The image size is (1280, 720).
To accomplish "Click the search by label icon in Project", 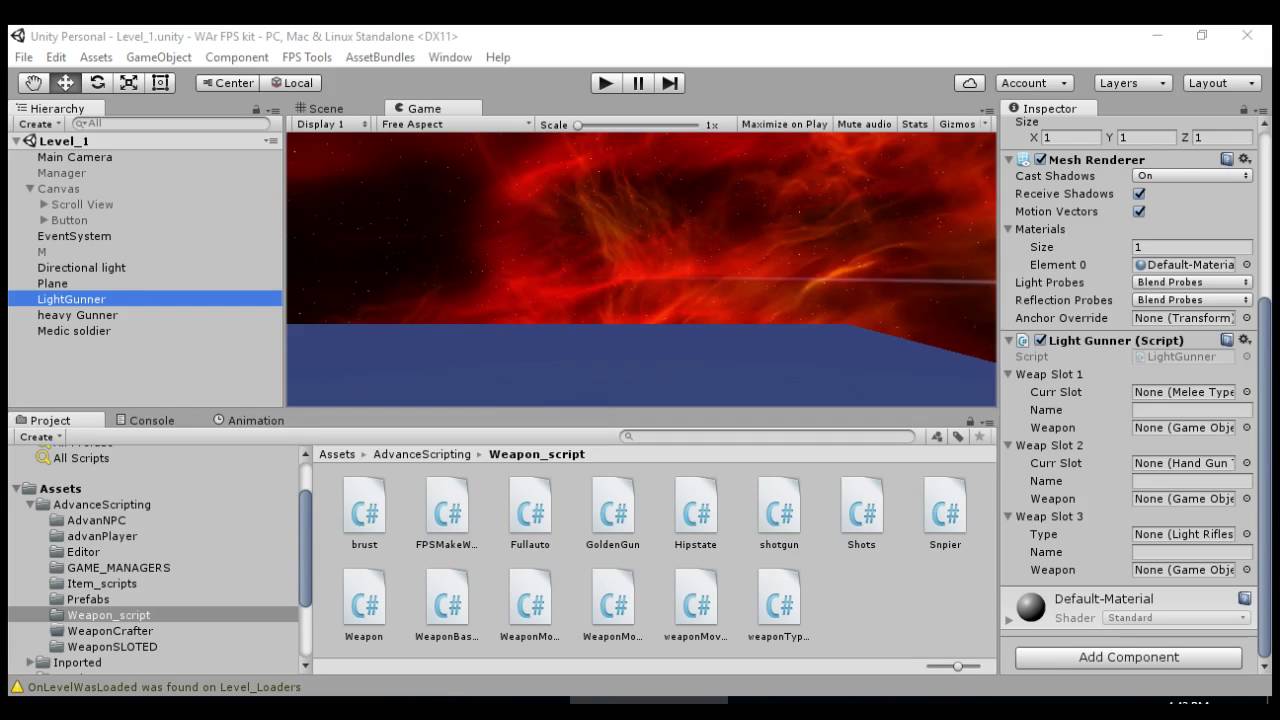I will tap(958, 436).
